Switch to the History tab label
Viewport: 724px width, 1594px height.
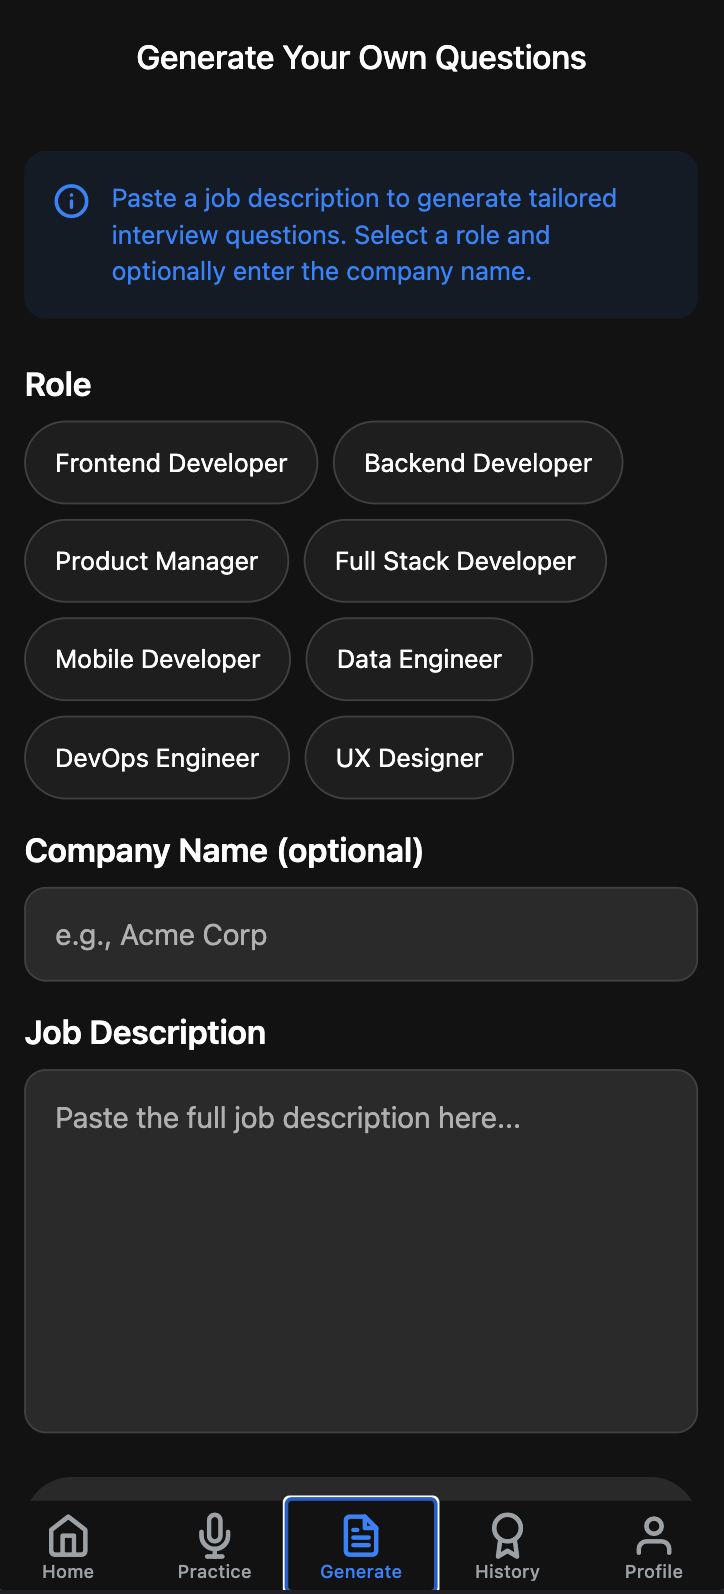tap(507, 1572)
